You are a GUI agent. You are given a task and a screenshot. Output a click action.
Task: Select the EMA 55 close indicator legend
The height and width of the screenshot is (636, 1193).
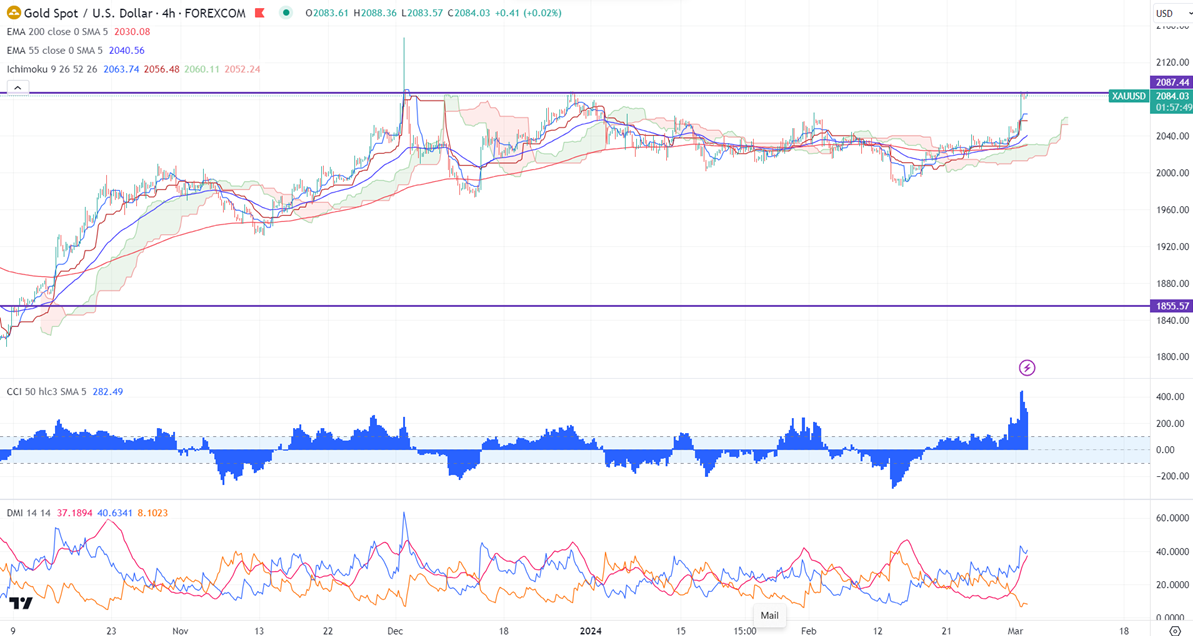coord(54,50)
